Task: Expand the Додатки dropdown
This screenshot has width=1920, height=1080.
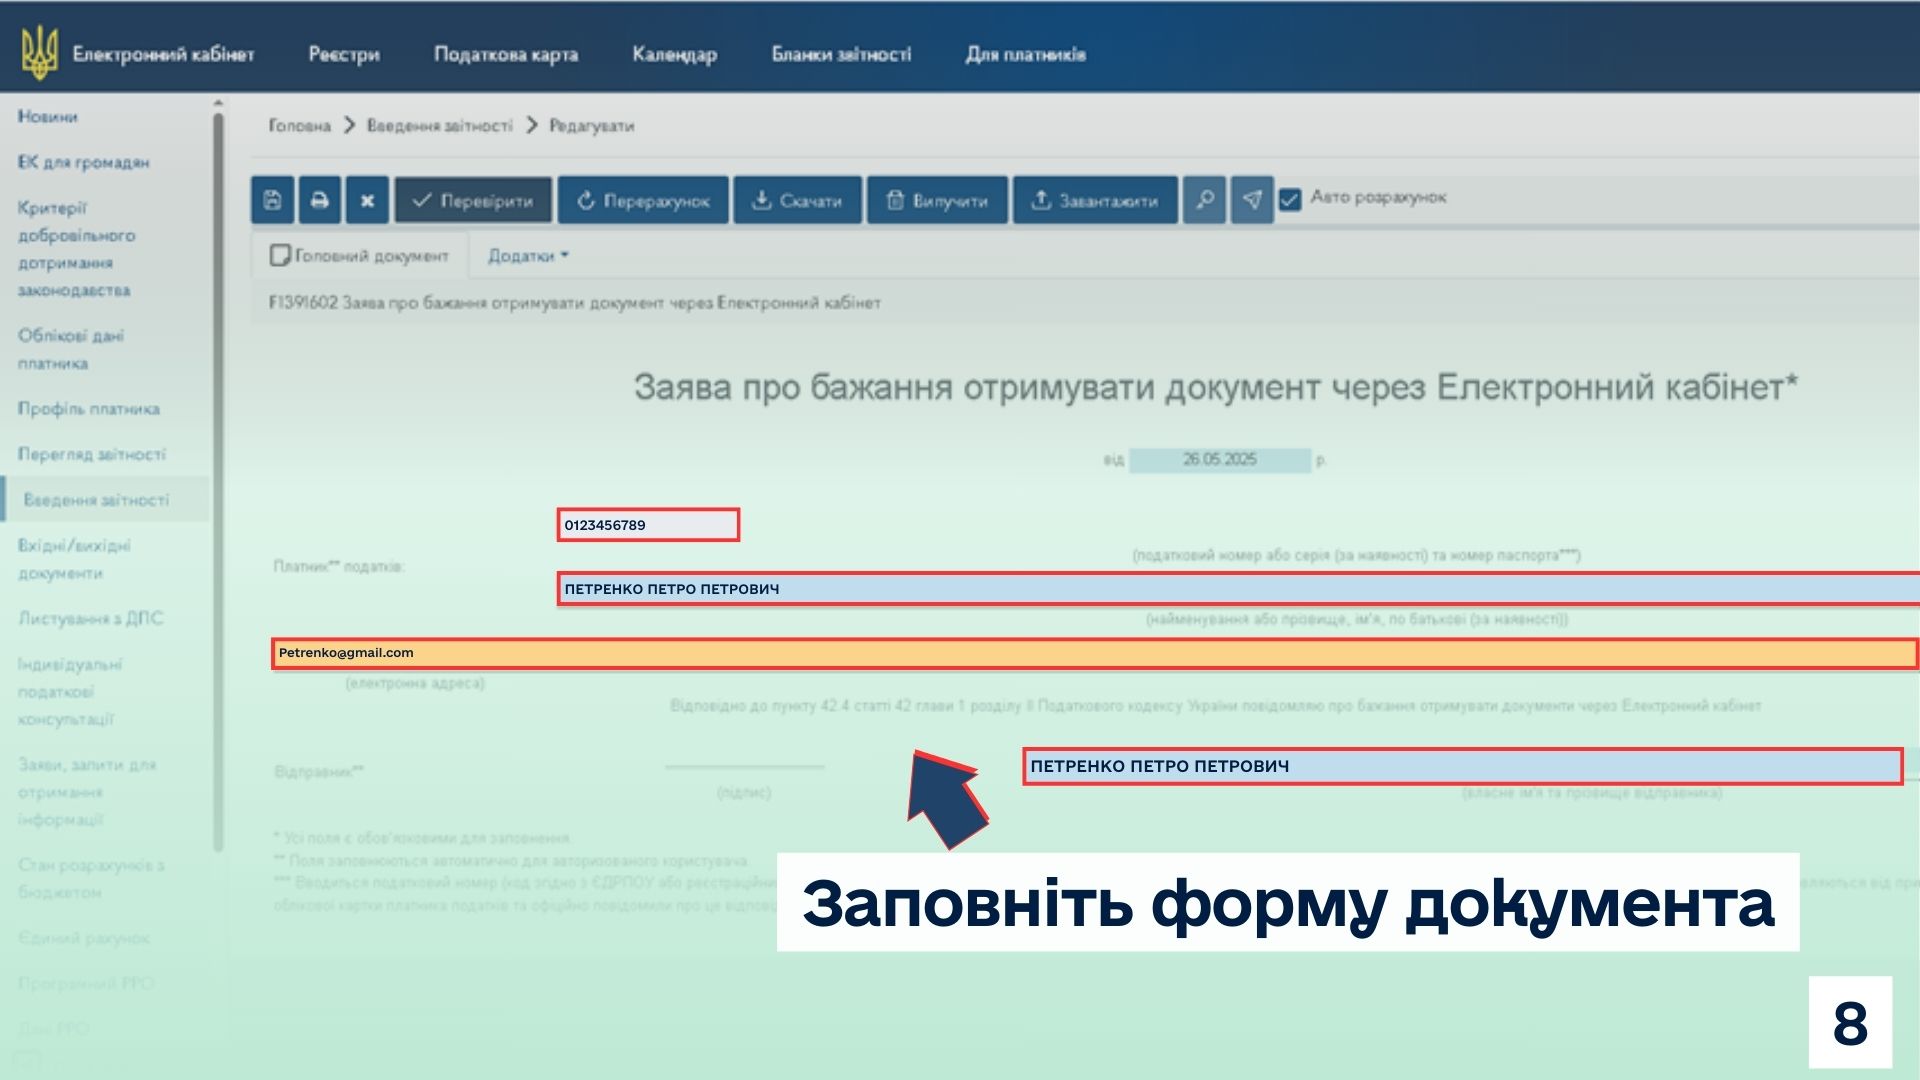Action: [528, 256]
